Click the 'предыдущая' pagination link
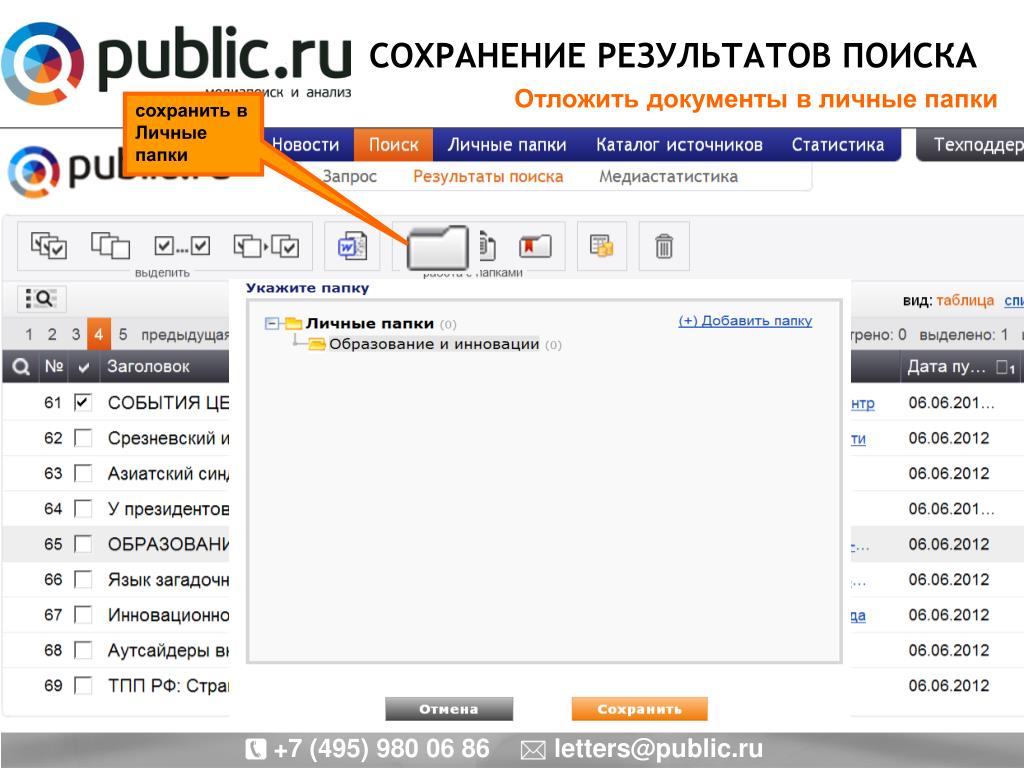This screenshot has height=768, width=1024. 185,335
